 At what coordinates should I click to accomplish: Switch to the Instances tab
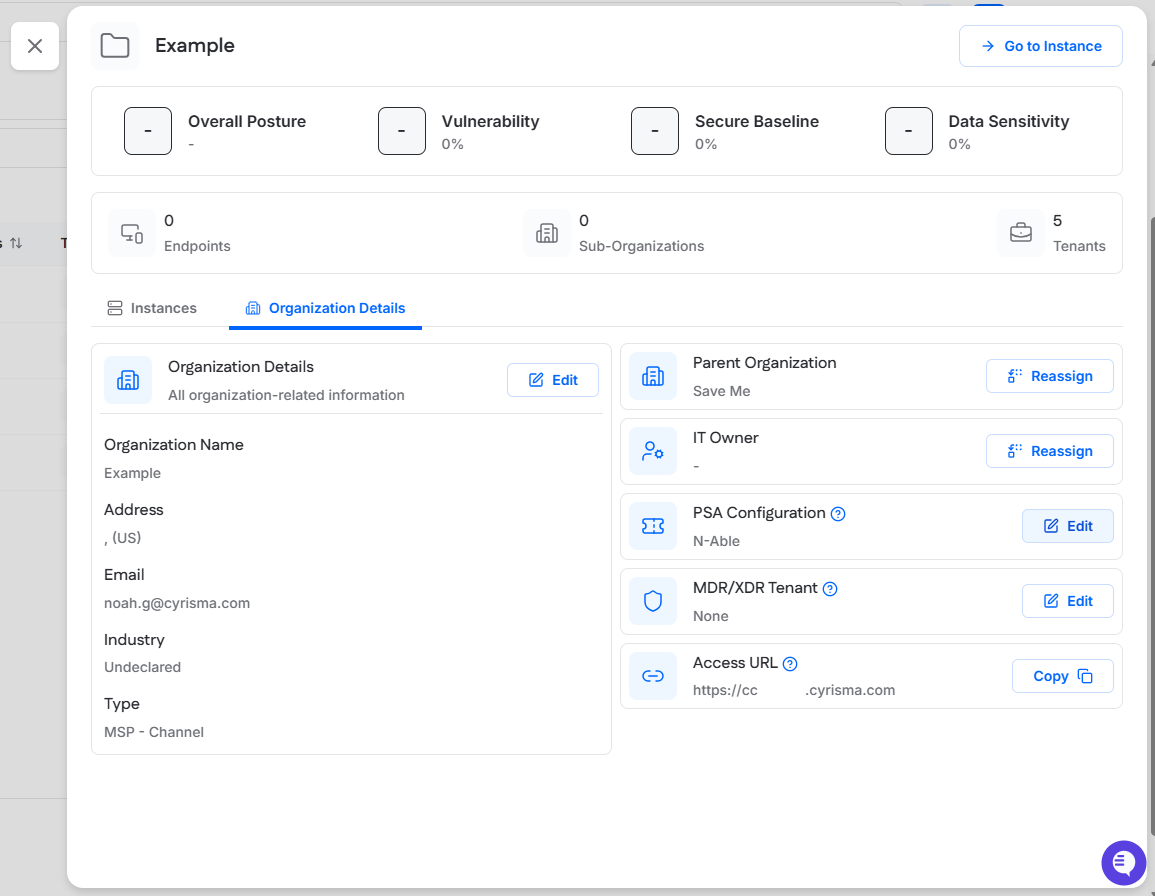coord(152,308)
